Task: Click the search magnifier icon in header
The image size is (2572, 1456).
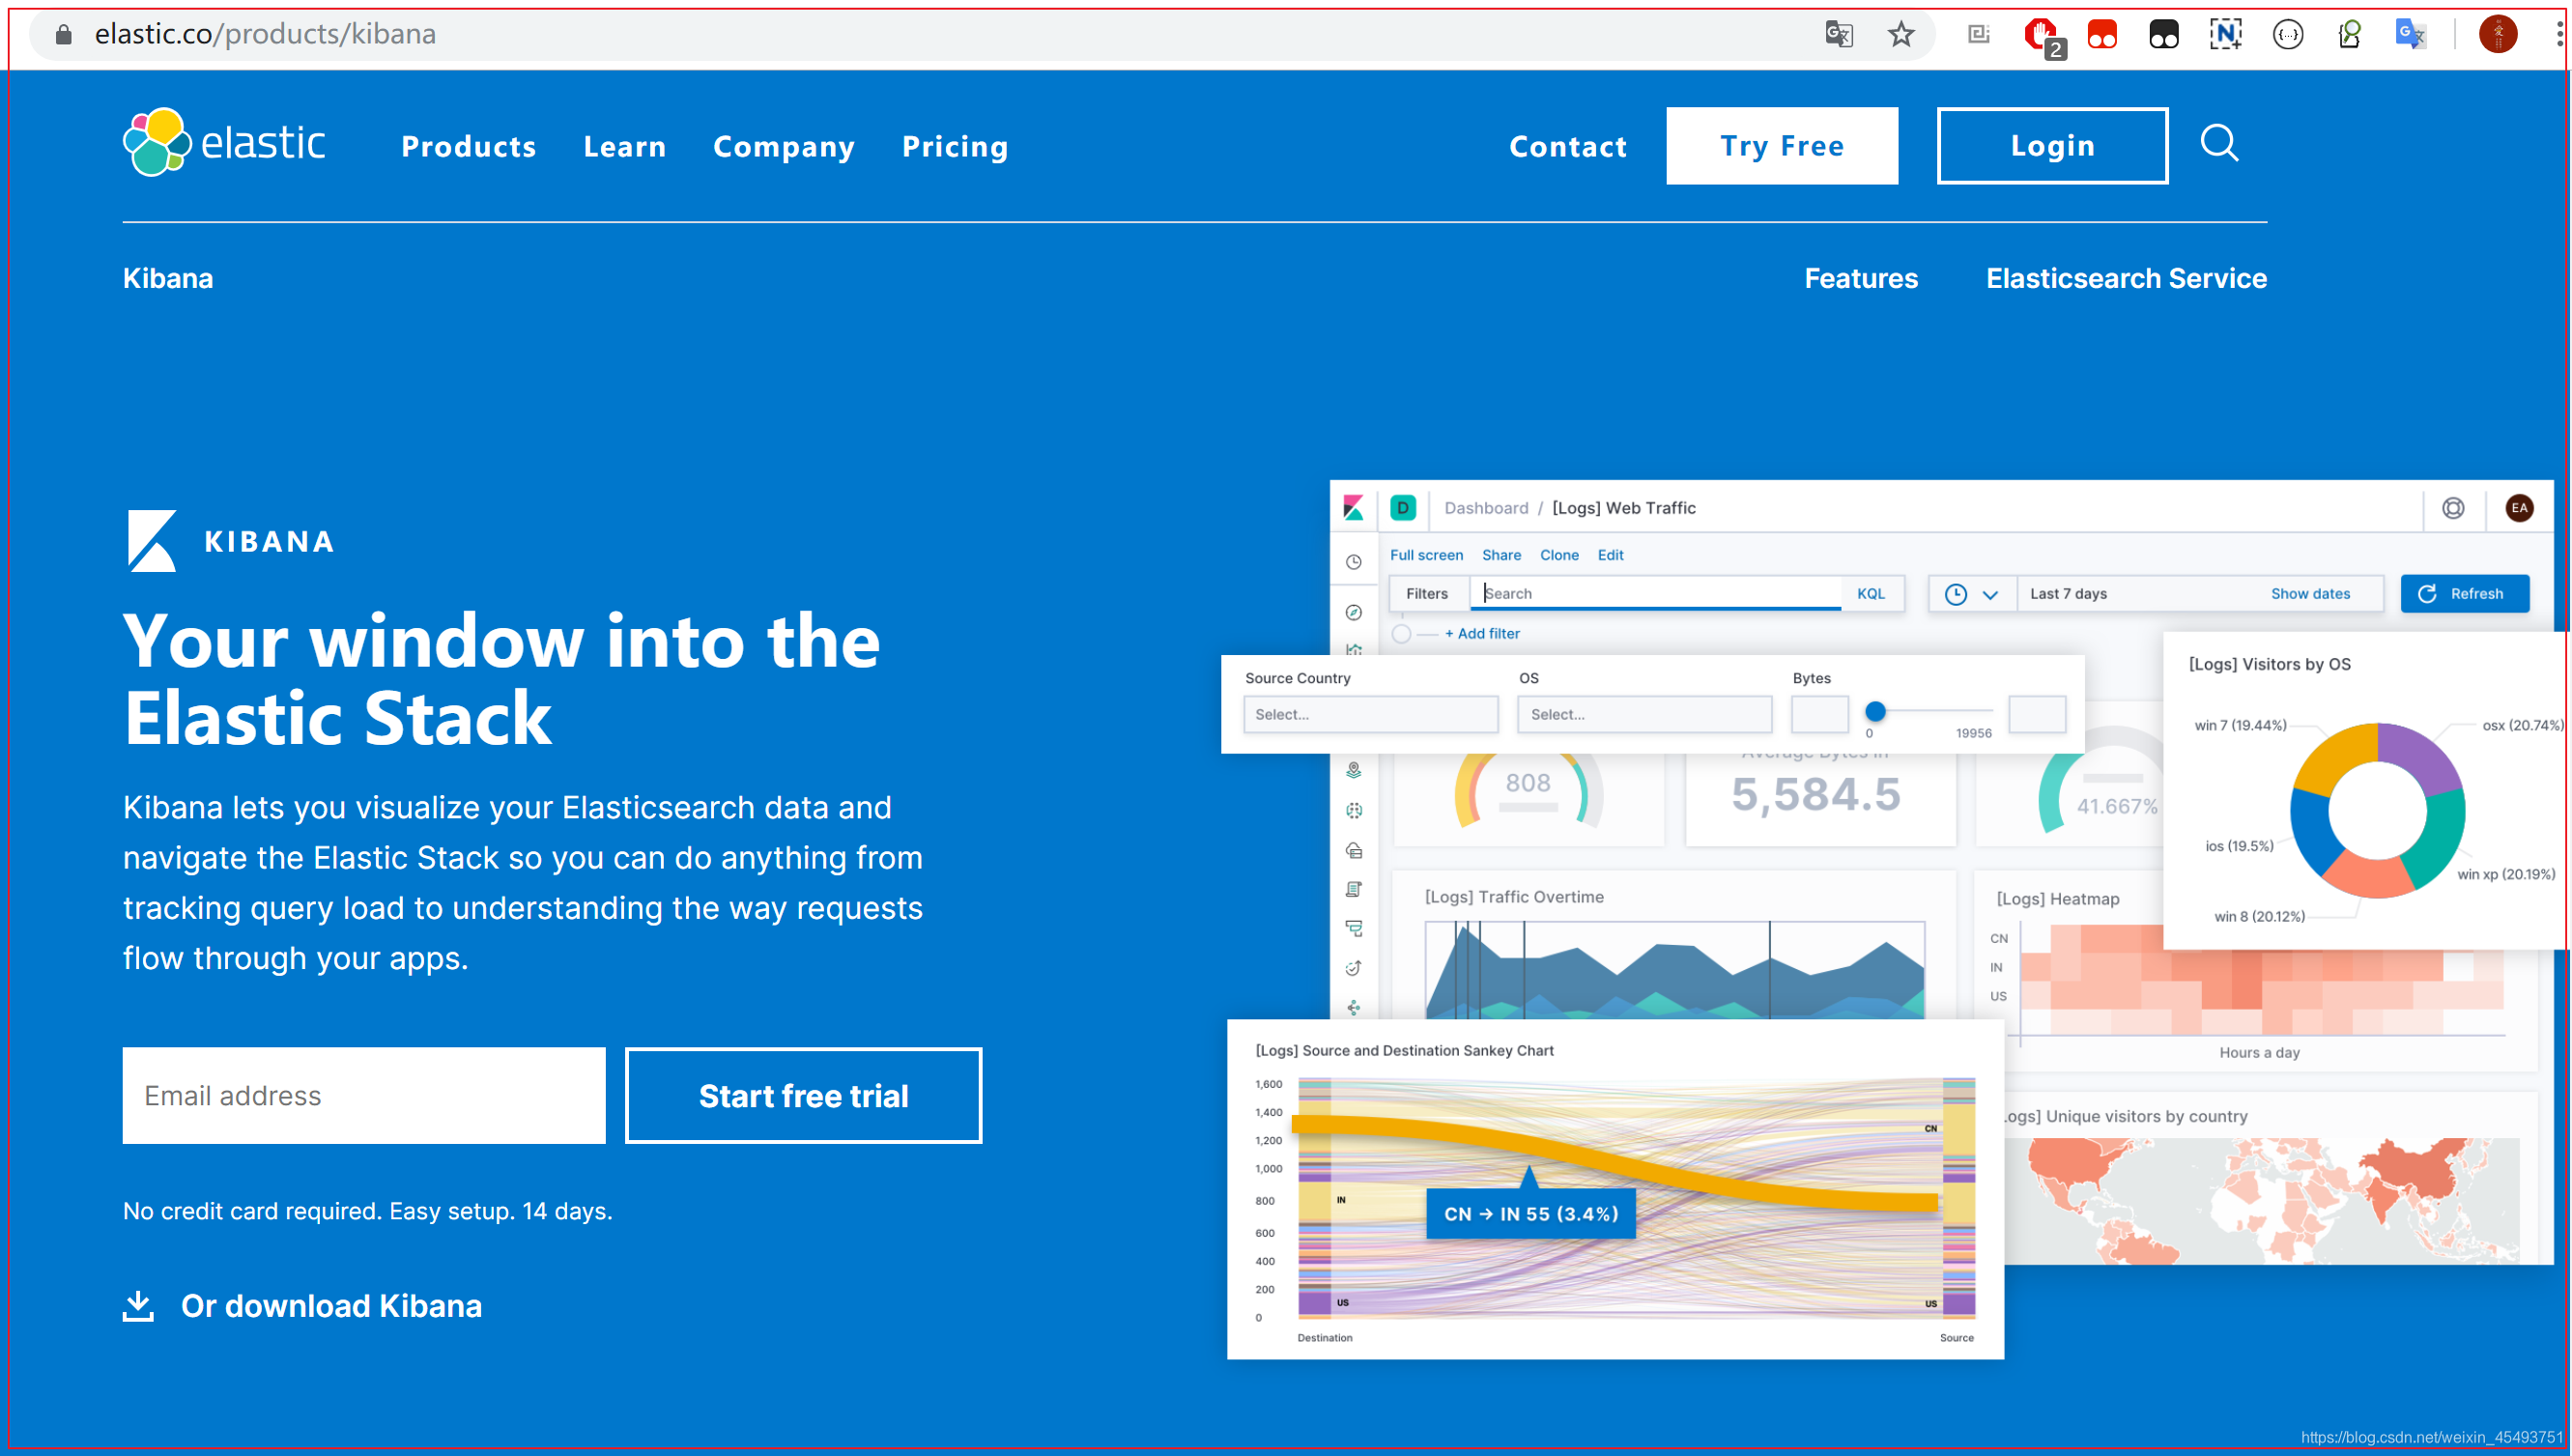Action: pyautogui.click(x=2218, y=144)
